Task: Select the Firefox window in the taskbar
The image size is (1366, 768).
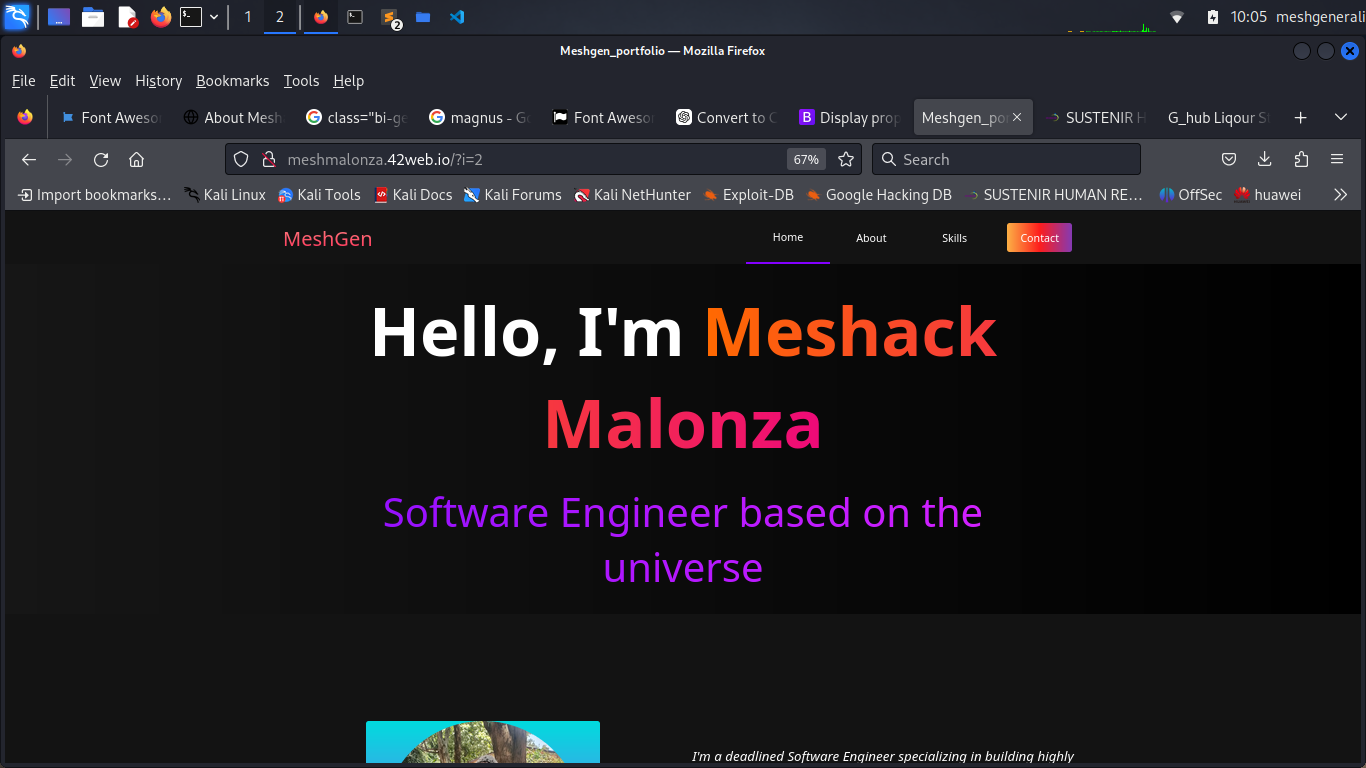Action: (x=321, y=17)
